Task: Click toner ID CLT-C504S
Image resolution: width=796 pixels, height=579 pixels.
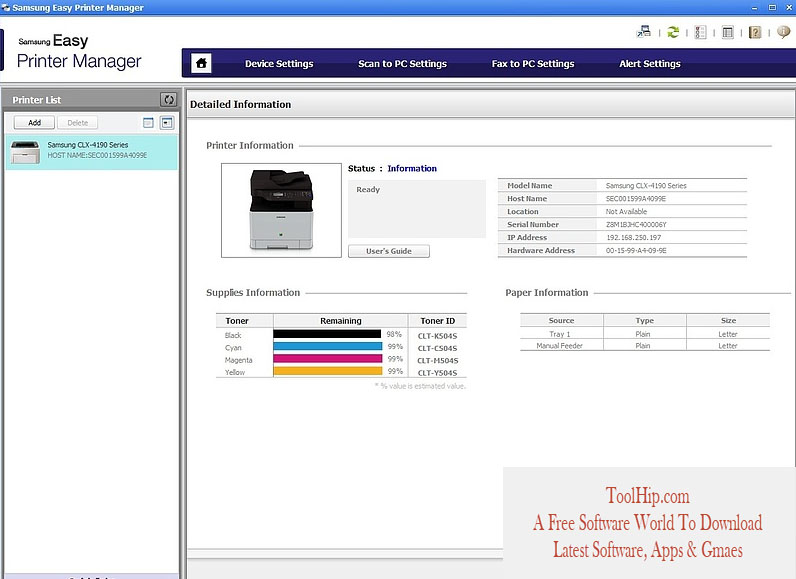Action: coord(437,348)
